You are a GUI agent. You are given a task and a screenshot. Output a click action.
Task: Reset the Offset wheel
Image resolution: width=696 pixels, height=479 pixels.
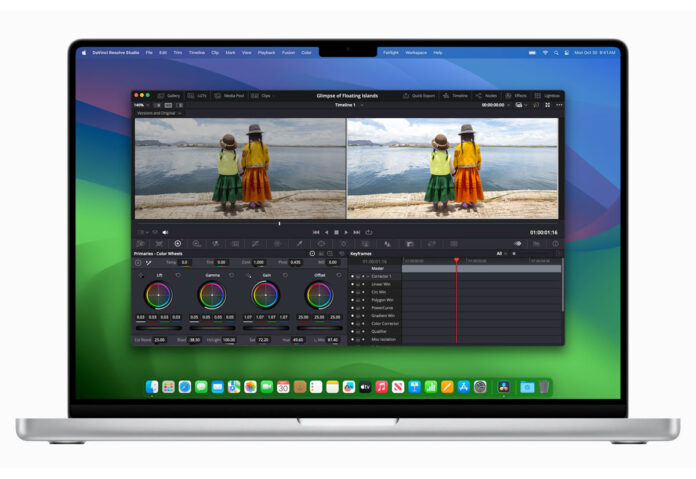point(339,276)
